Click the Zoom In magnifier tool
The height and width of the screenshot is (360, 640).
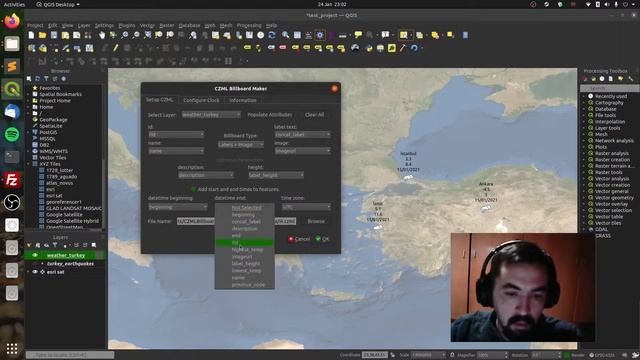coord(124,36)
